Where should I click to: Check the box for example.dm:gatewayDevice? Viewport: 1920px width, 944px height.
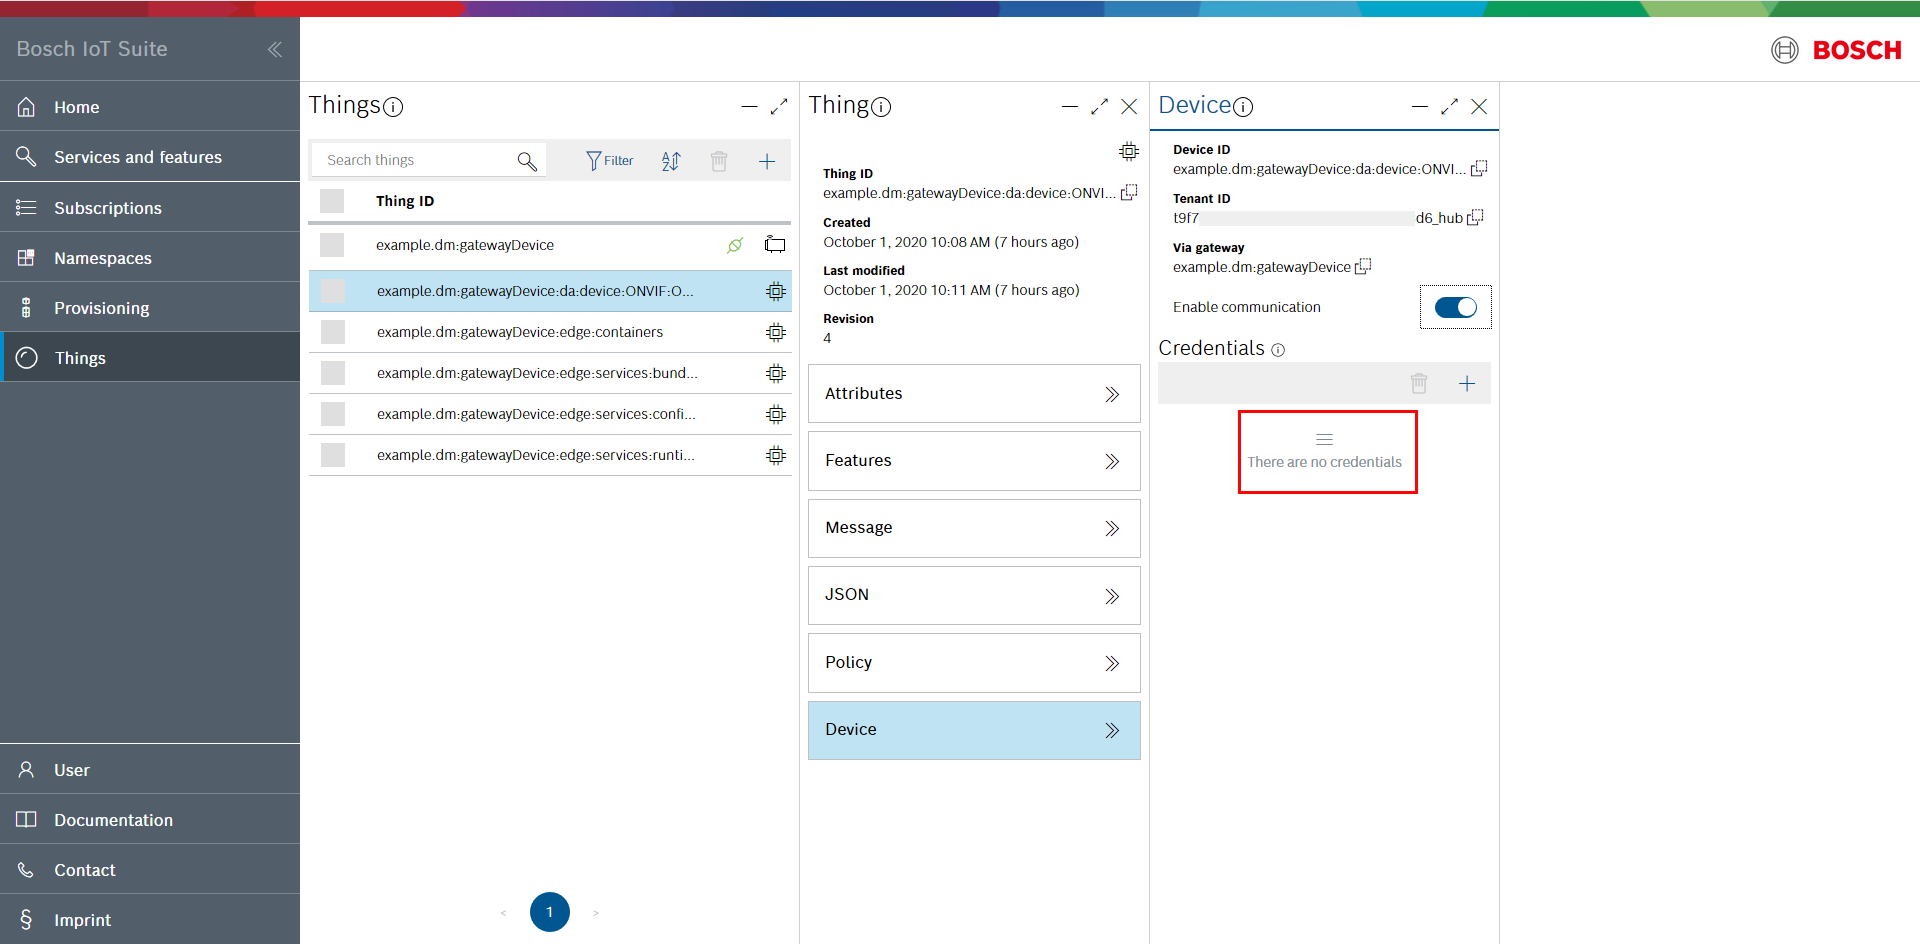coord(332,245)
